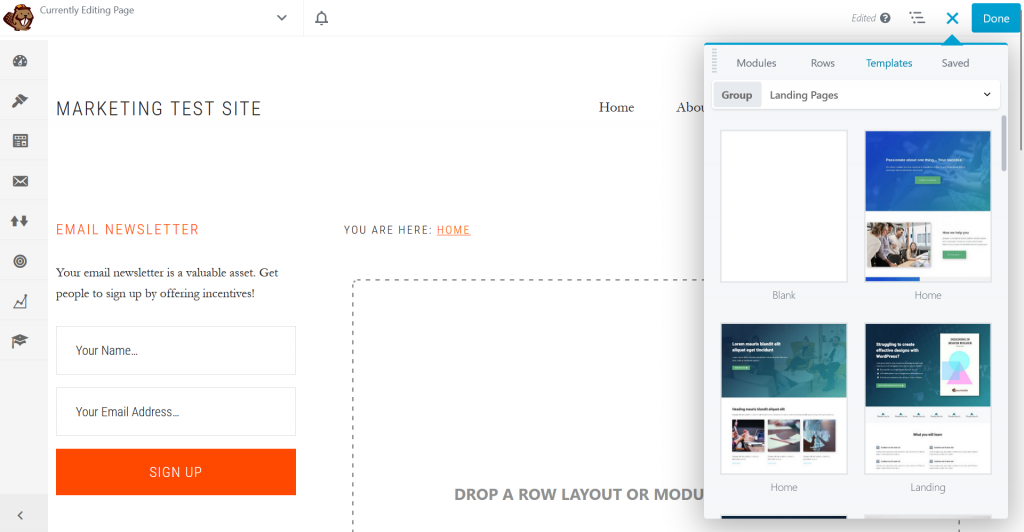Click the Your Name input field
Image resolution: width=1024 pixels, height=532 pixels.
click(176, 351)
